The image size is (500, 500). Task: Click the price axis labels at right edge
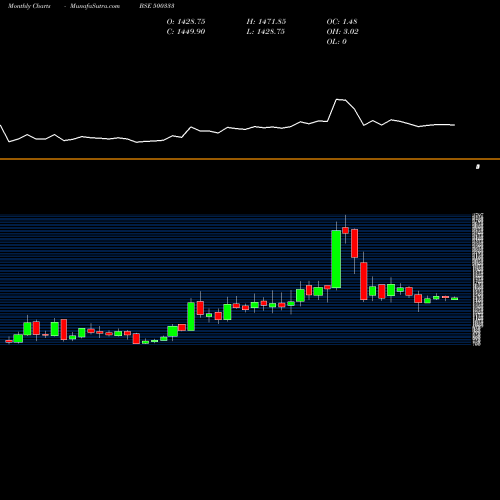click(x=478, y=279)
